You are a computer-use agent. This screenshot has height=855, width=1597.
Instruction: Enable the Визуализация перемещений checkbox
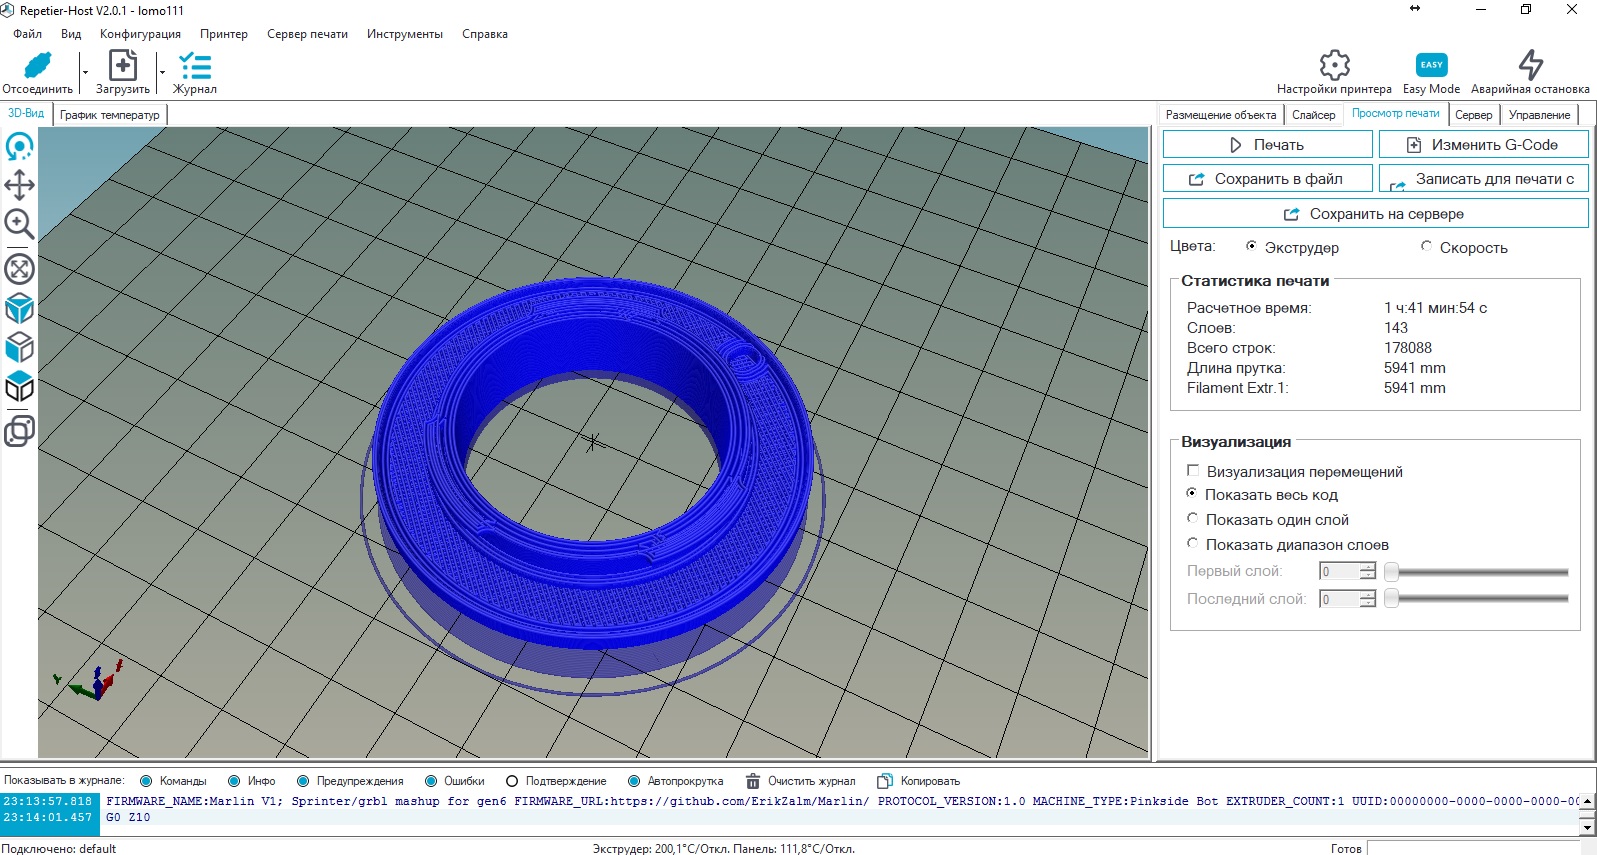[1193, 471]
